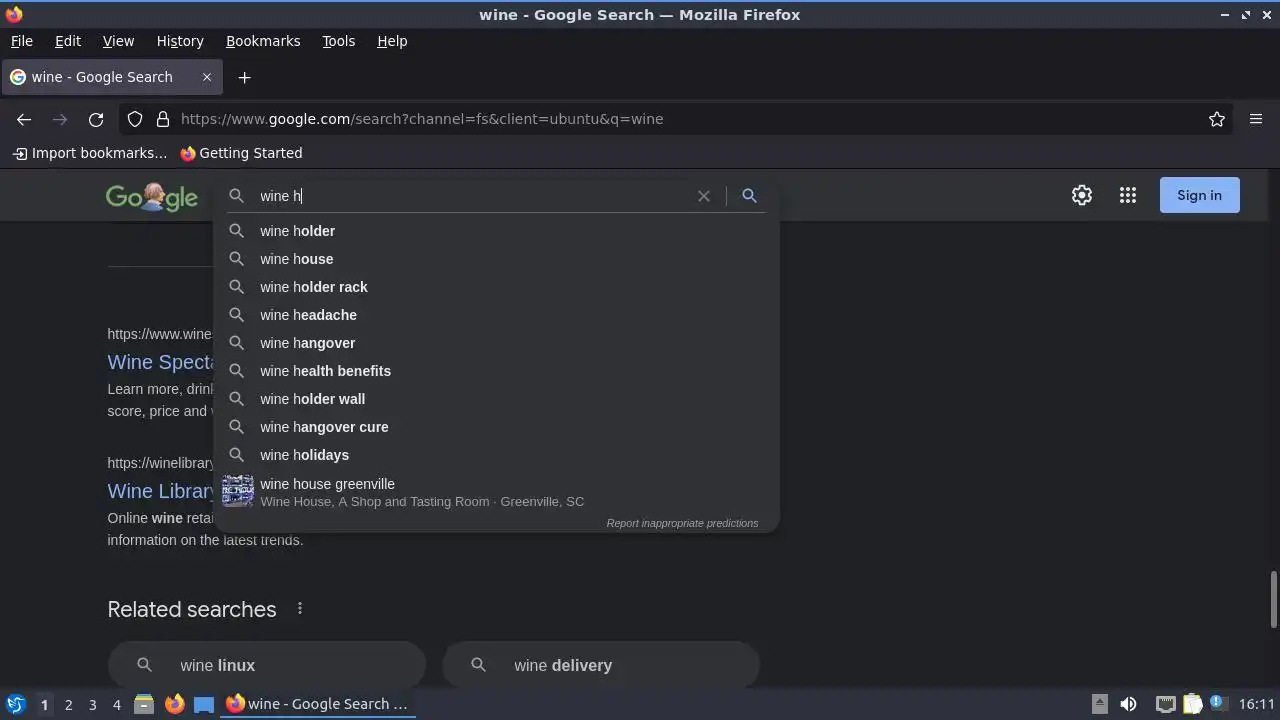Click wine house greenville thumbnail image
This screenshot has width=1280, height=720.
pyautogui.click(x=238, y=491)
